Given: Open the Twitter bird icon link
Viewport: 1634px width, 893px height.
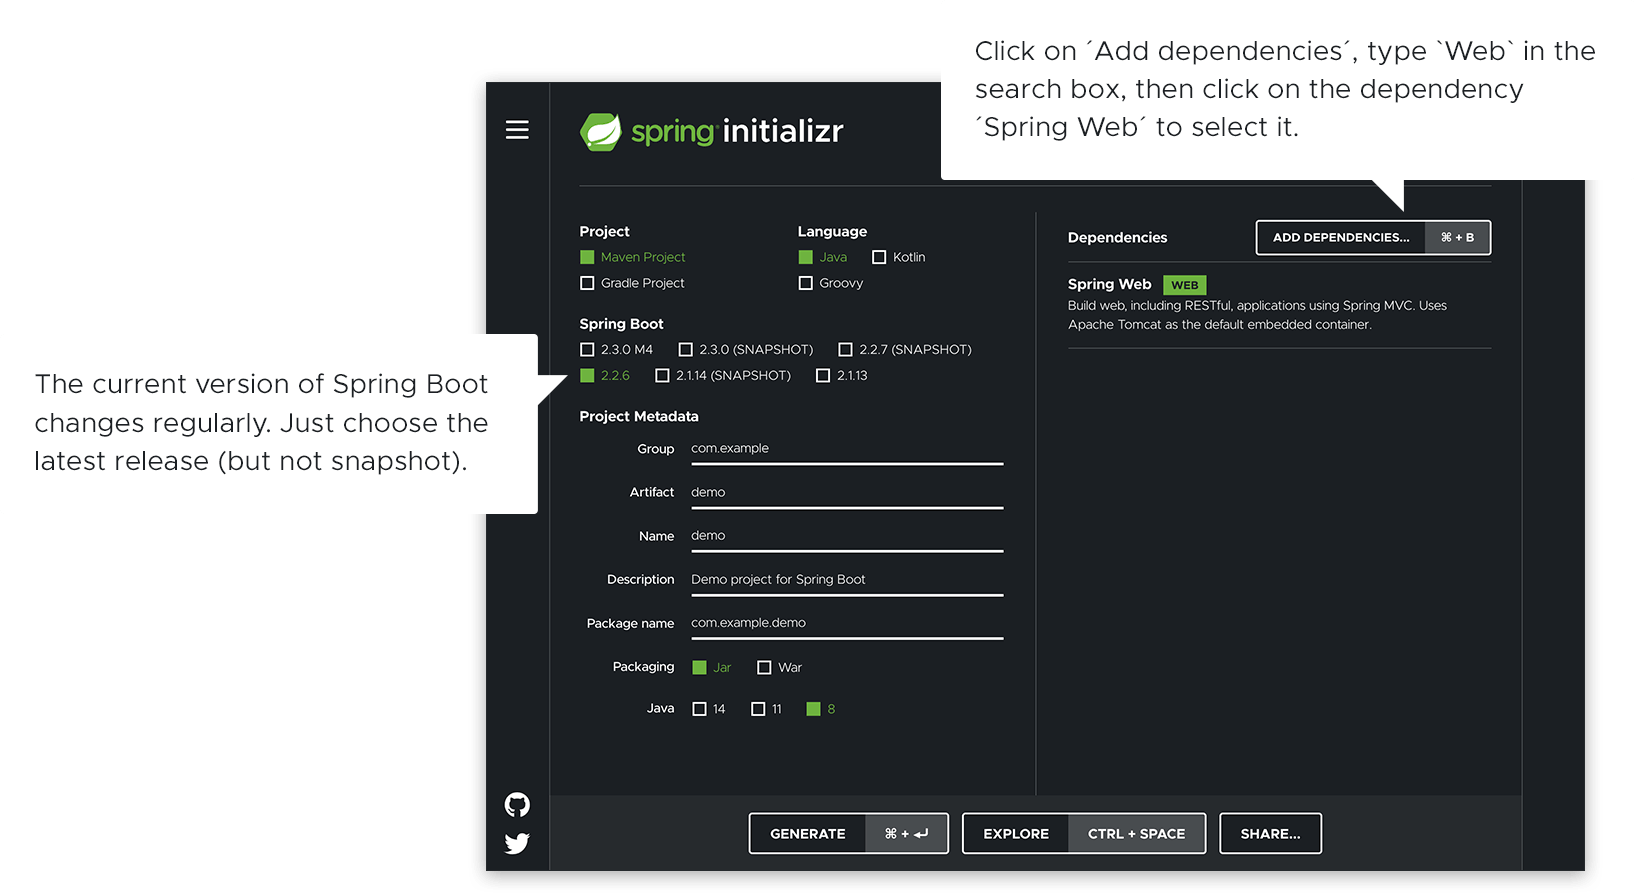Looking at the screenshot, I should point(517,843).
